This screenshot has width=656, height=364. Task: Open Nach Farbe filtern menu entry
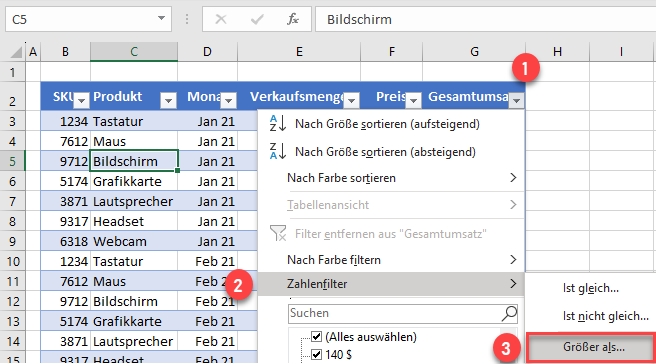point(391,260)
